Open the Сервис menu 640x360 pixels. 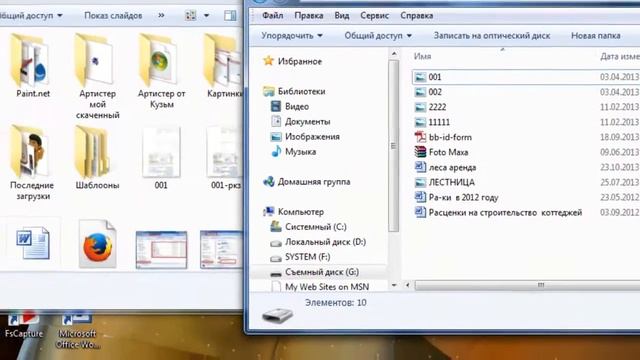point(374,16)
